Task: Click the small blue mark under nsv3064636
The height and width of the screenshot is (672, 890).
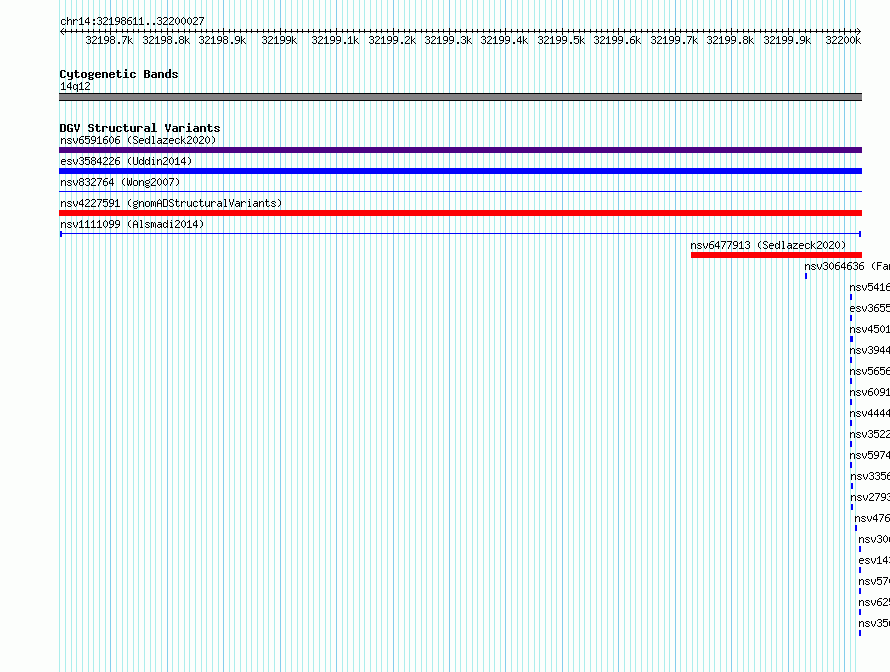Action: click(x=806, y=276)
